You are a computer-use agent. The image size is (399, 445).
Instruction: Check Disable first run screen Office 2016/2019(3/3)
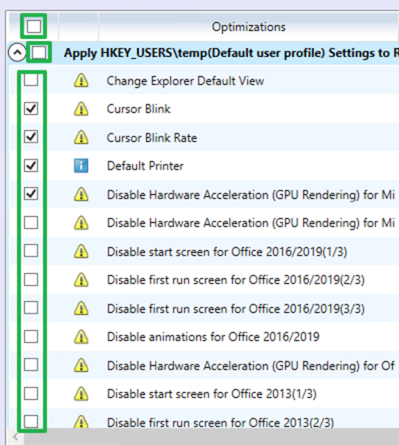pos(31,308)
